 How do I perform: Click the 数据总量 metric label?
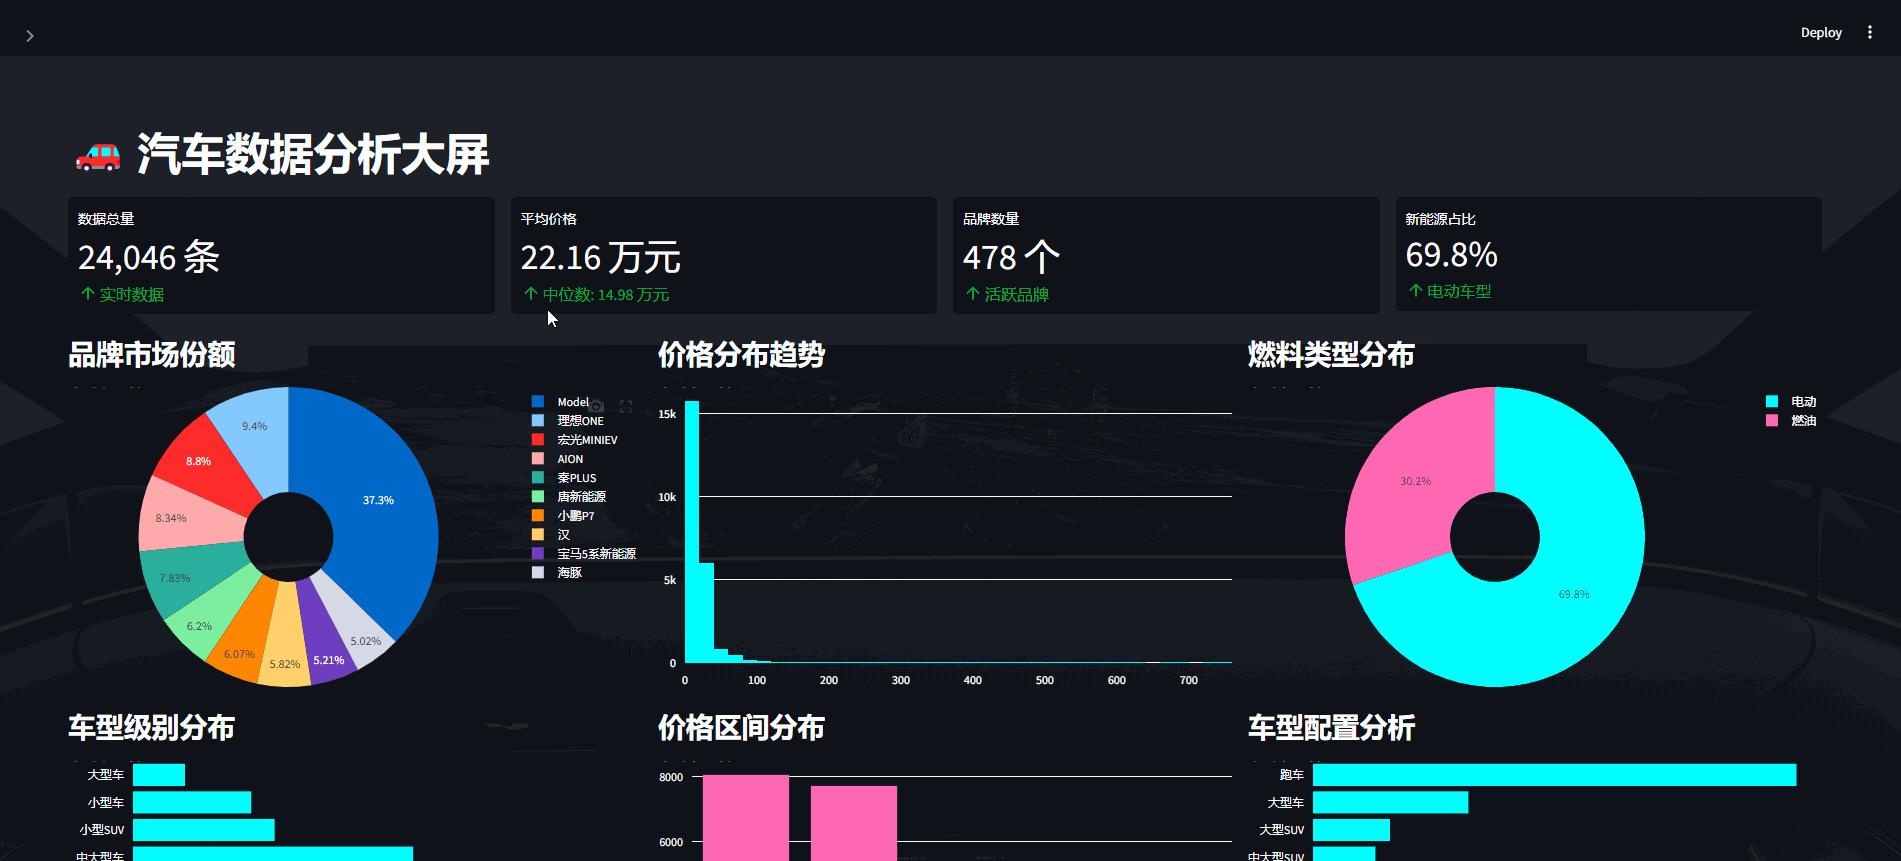click(x=106, y=219)
